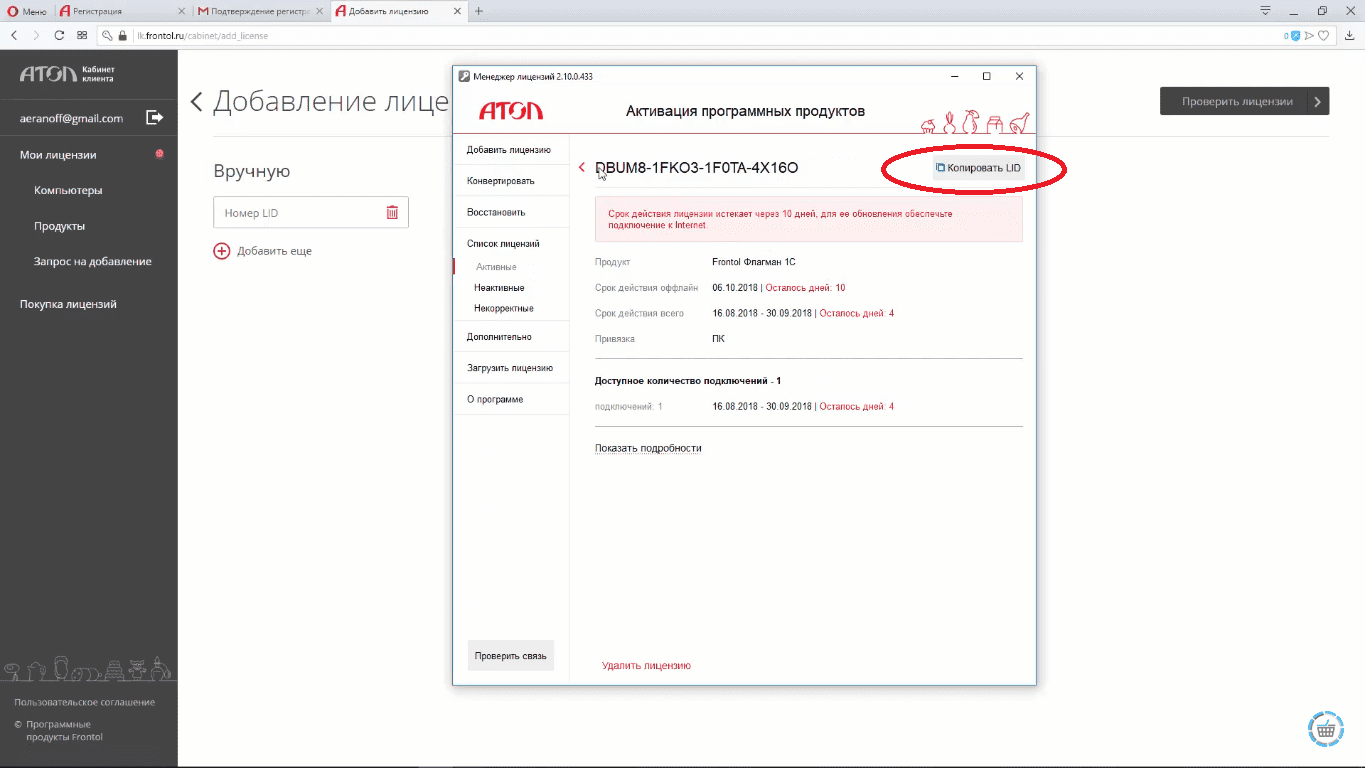Image resolution: width=1366 pixels, height=768 pixels.
Task: Click the trash icon in LID field
Action: [x=392, y=212]
